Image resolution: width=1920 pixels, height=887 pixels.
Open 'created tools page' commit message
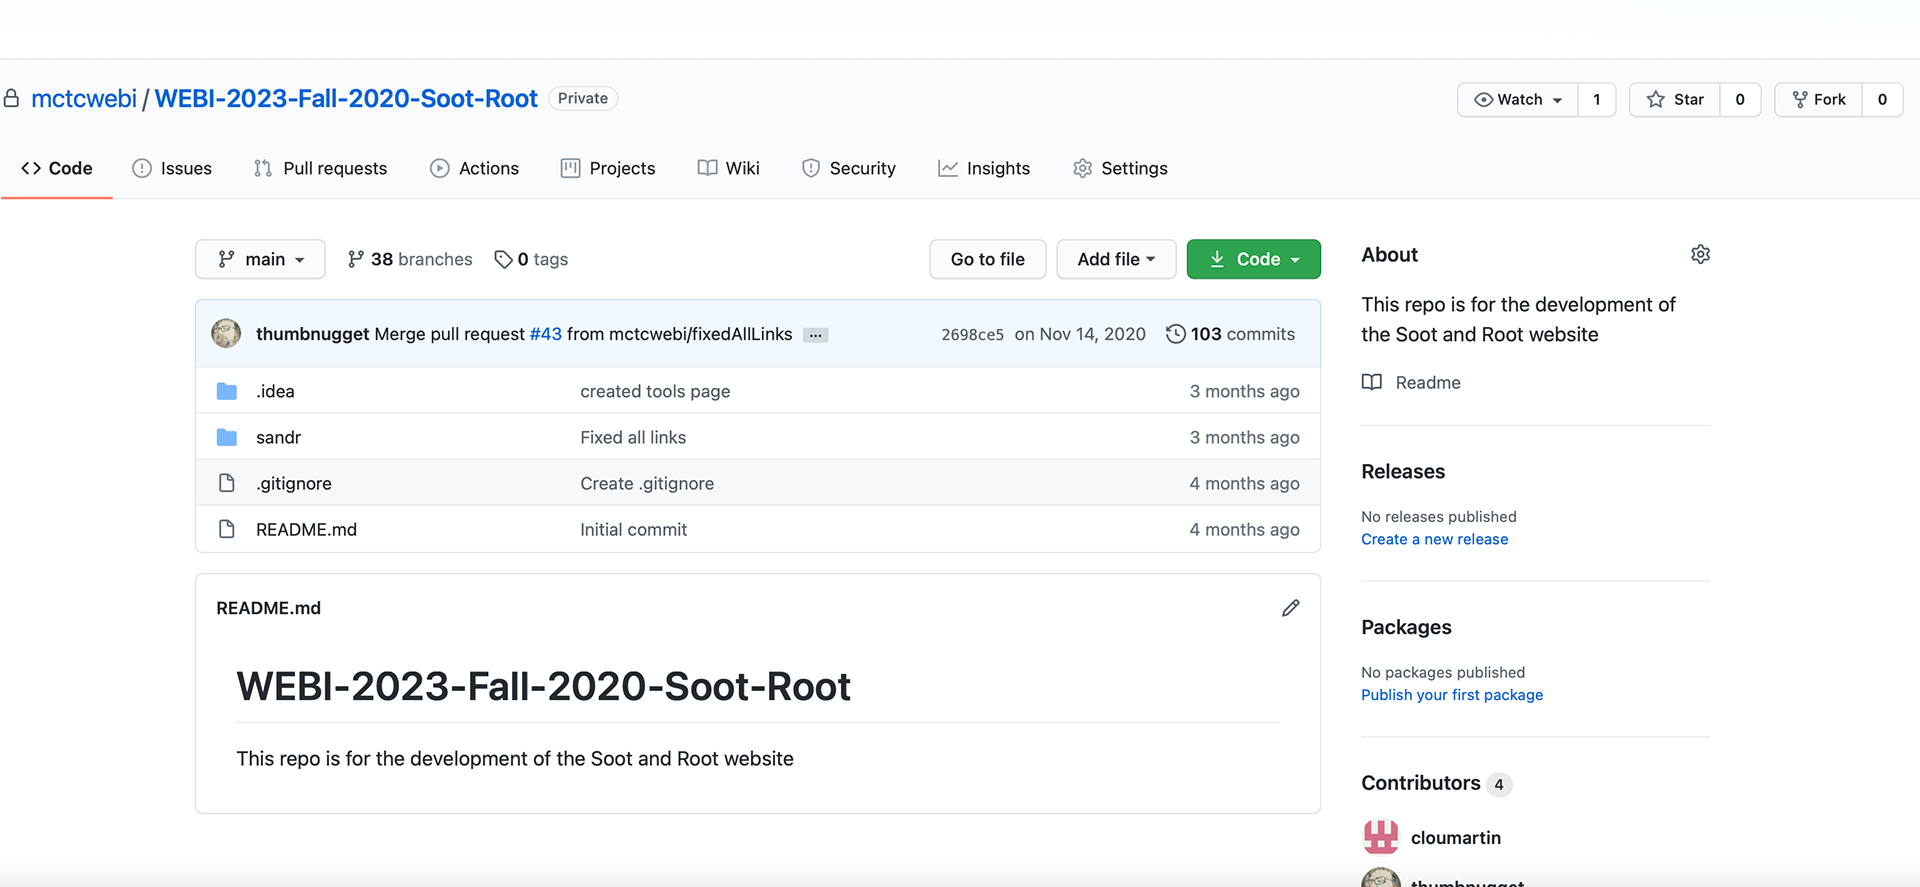point(655,391)
